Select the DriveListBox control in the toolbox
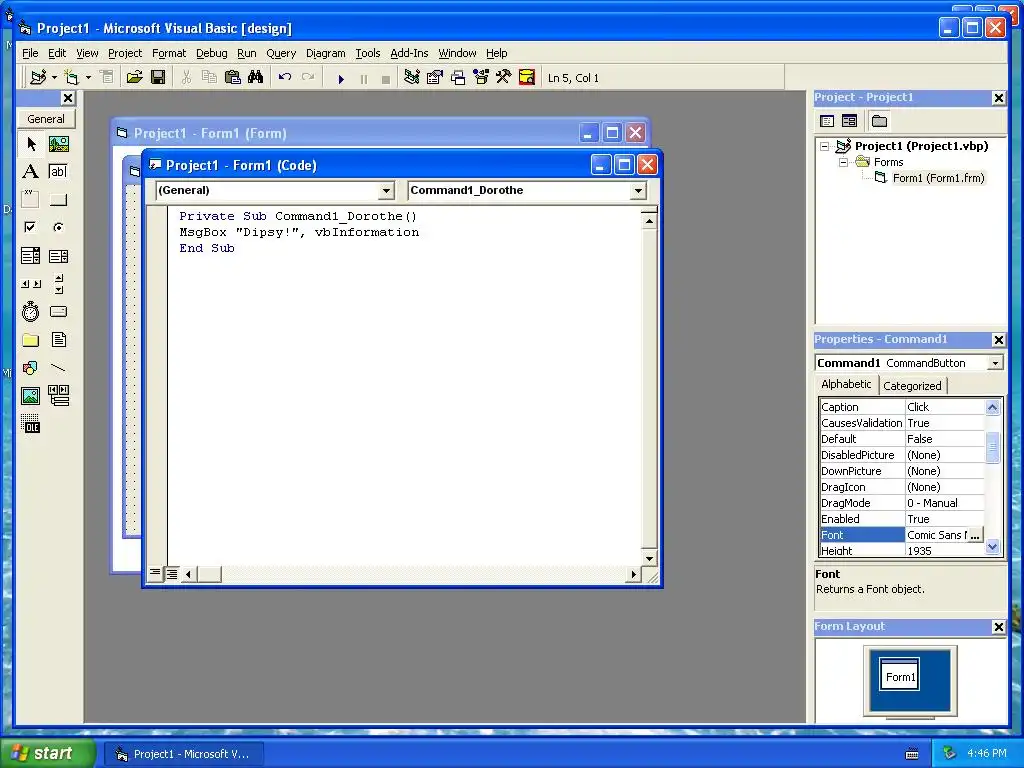 click(x=59, y=312)
